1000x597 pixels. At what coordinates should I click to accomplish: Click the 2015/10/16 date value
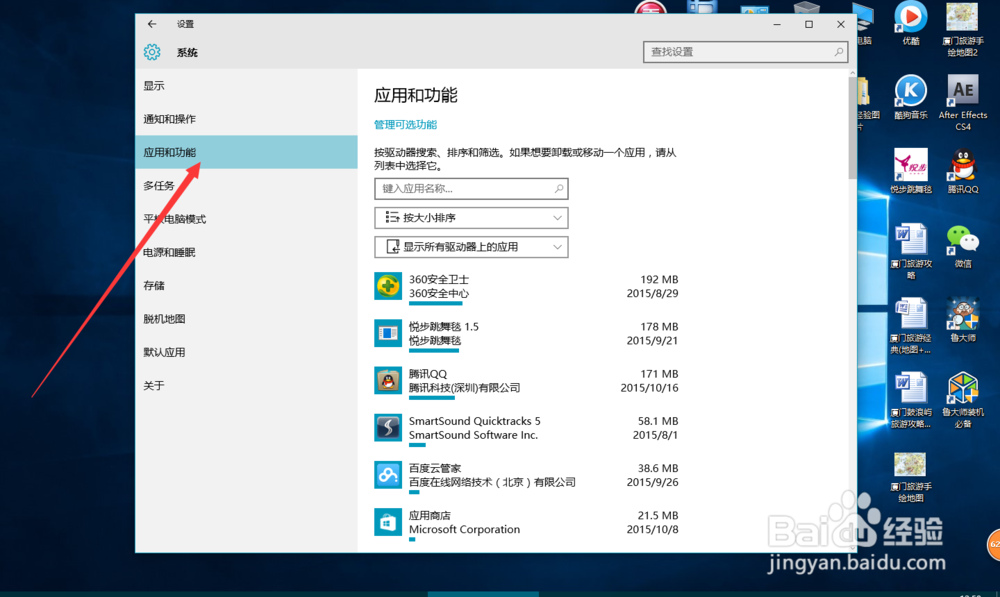point(649,388)
